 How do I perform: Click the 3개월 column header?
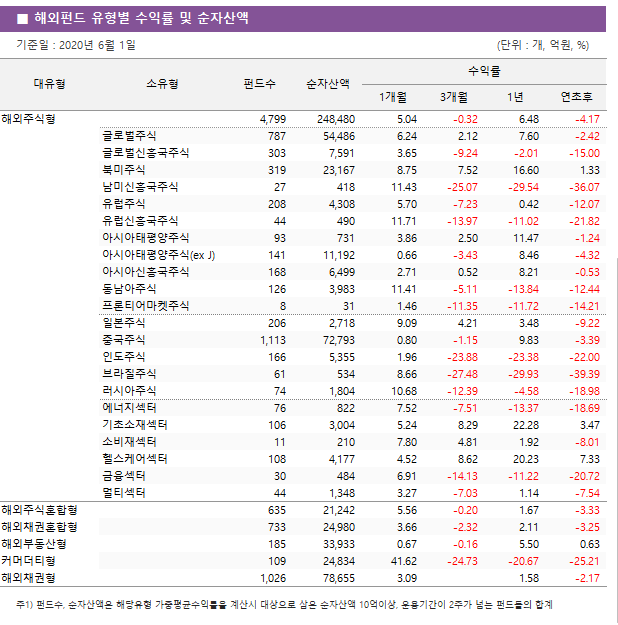tap(454, 97)
